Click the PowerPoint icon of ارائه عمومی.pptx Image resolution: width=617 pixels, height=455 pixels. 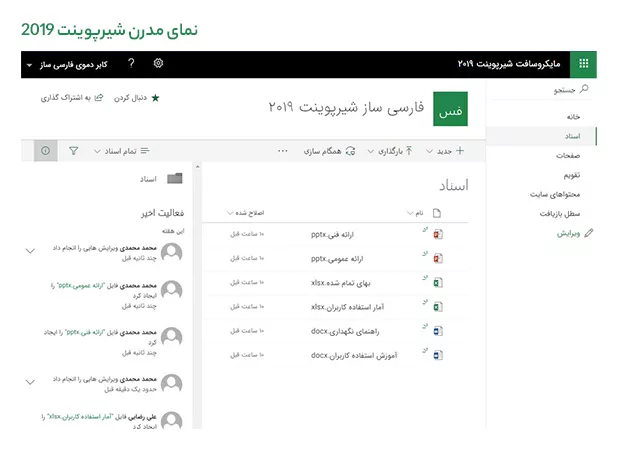pyautogui.click(x=438, y=259)
